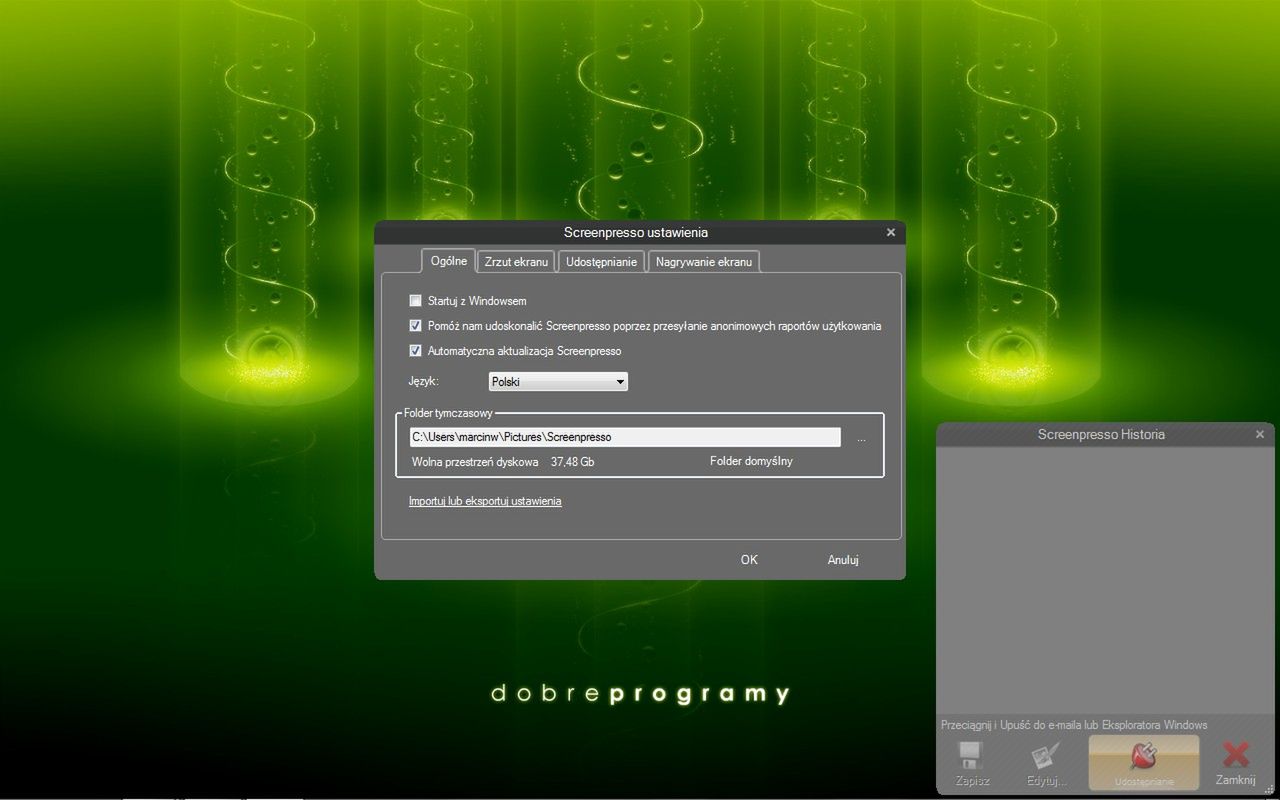Click the free disk space value 37,48 Gb

572,462
